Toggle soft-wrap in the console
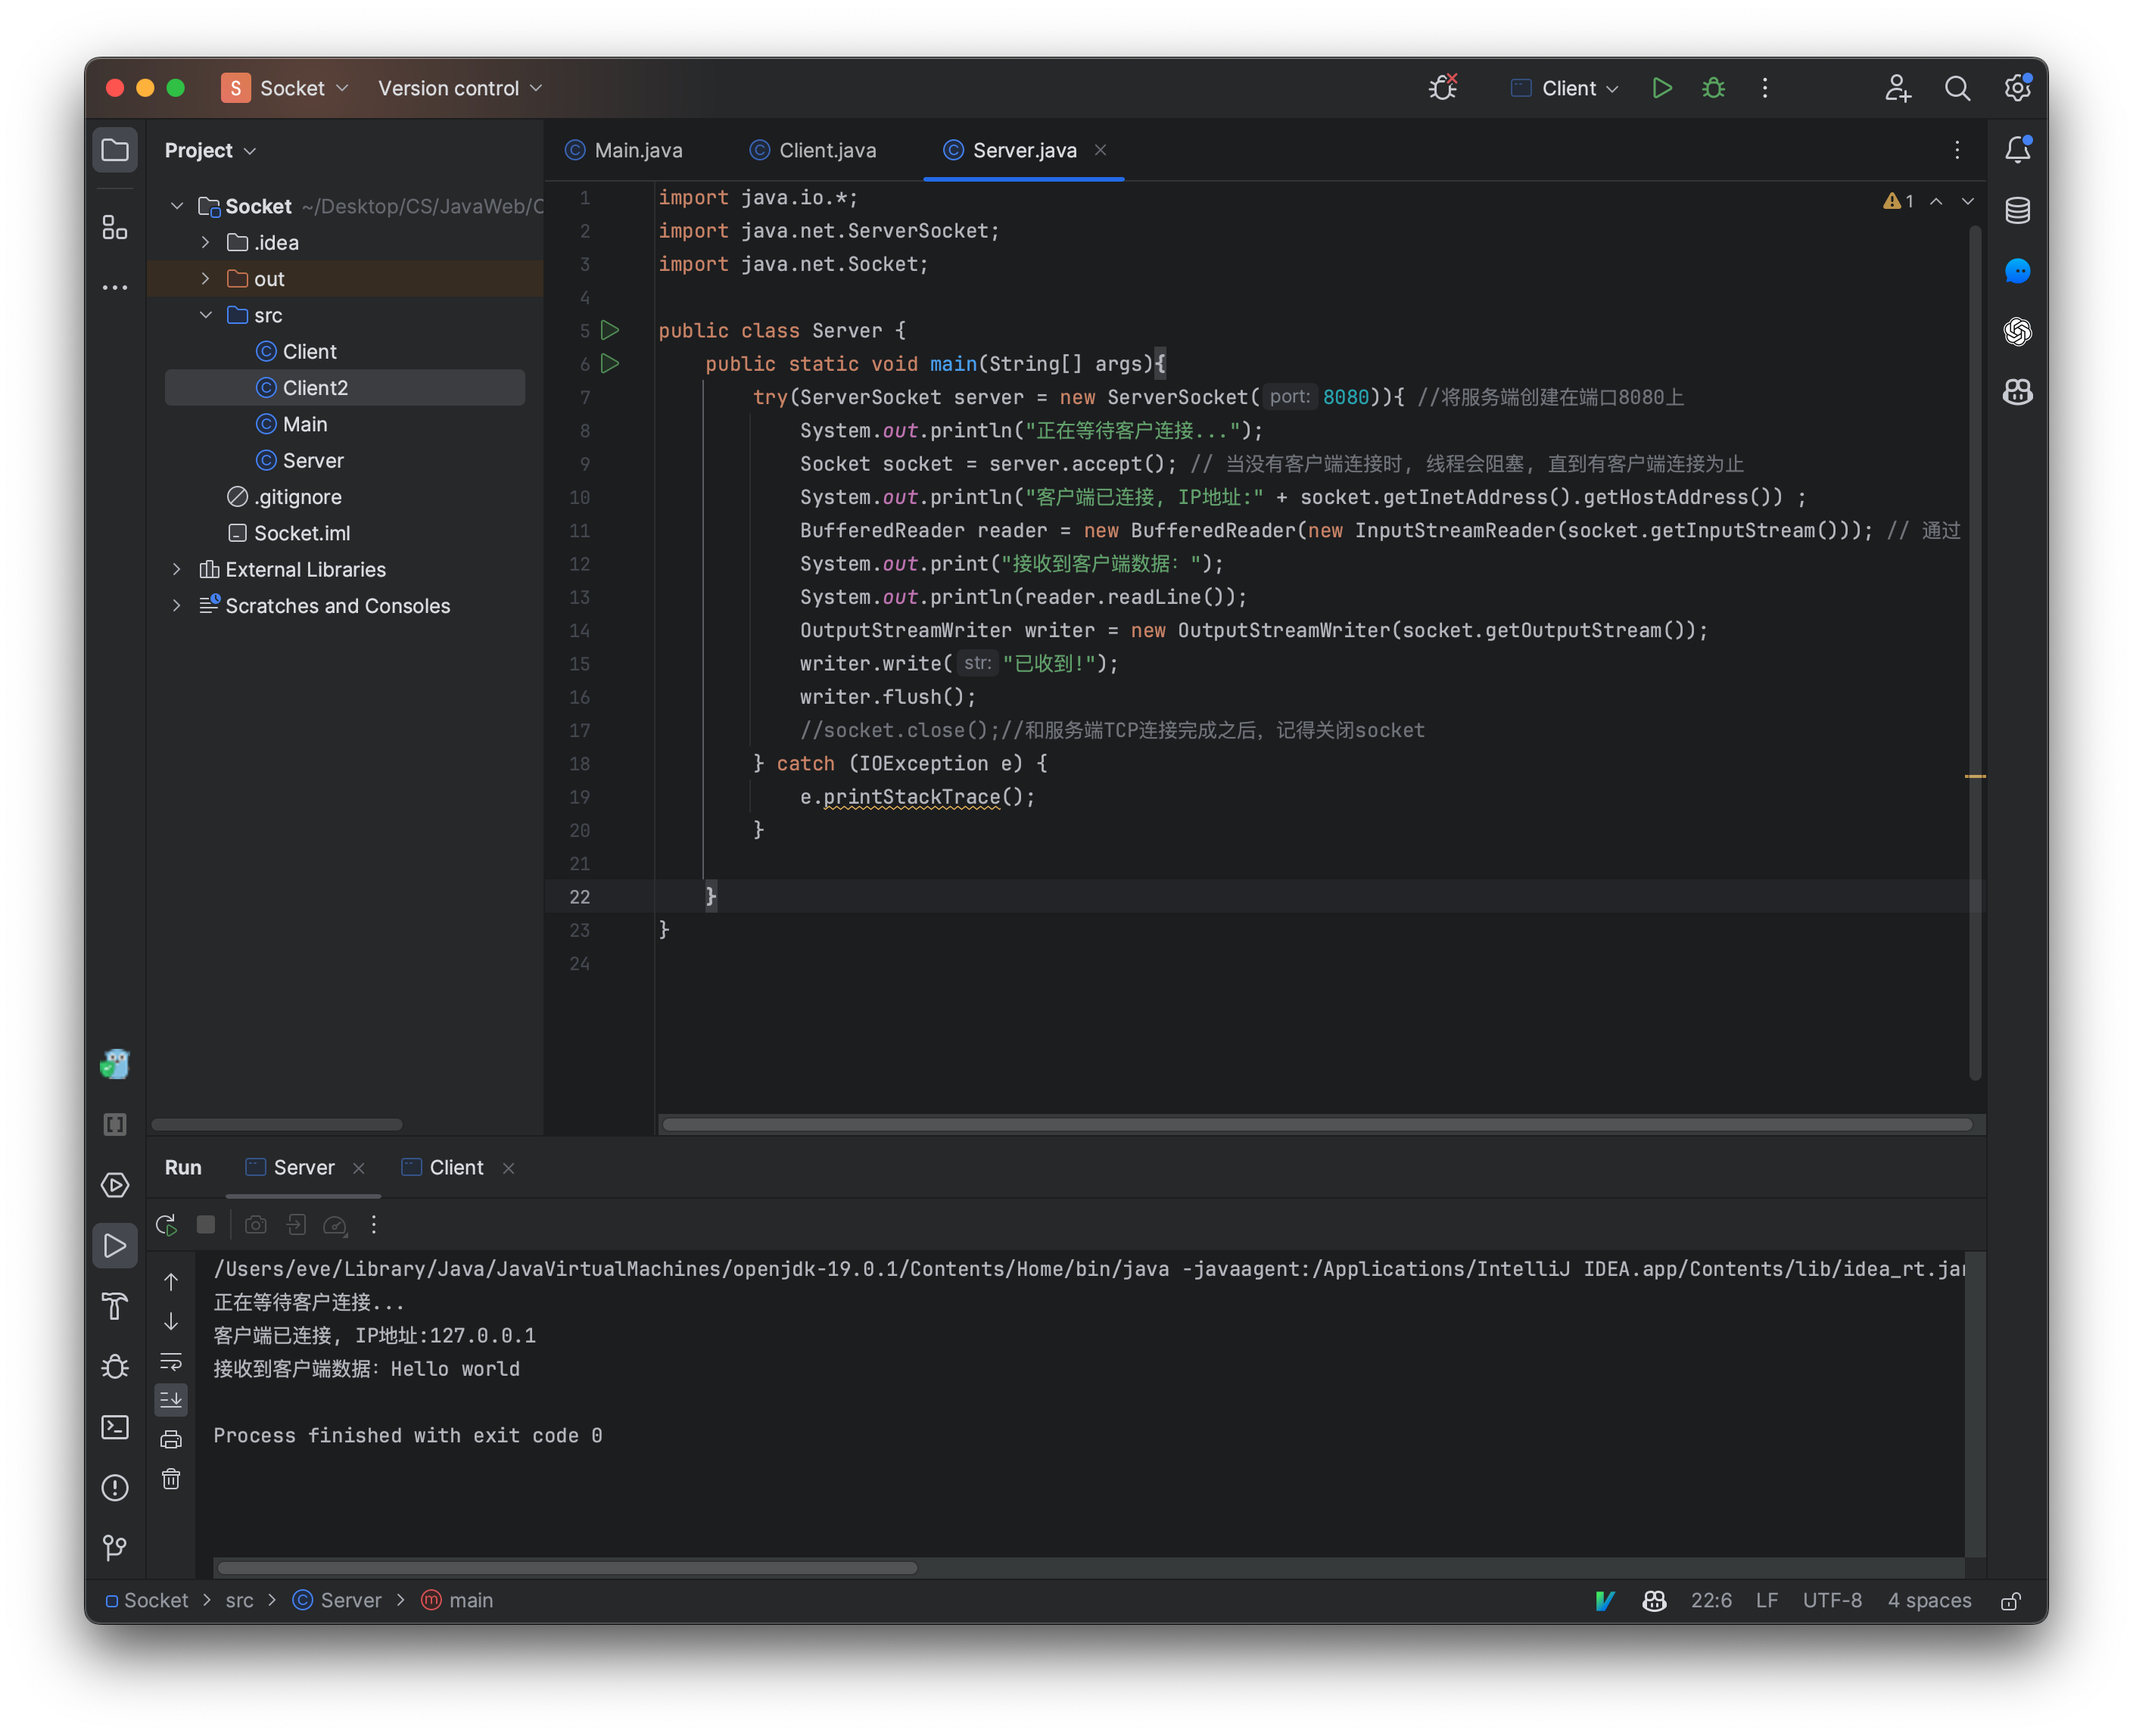Viewport: 2133px width, 1736px height. pos(171,1361)
